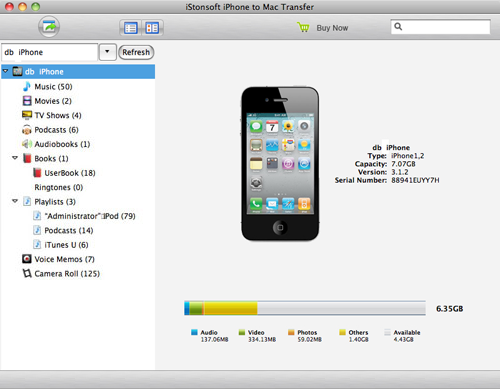Open the device selector dropdown arrow
The image size is (500, 389).
click(x=107, y=52)
